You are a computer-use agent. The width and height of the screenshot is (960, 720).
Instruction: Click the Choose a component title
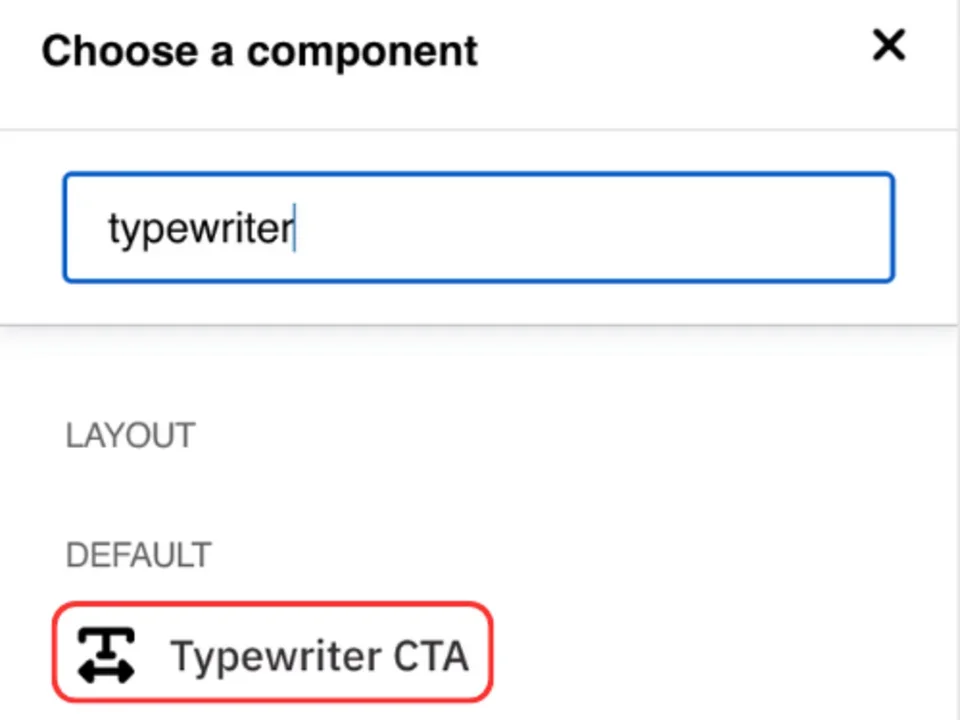click(259, 50)
